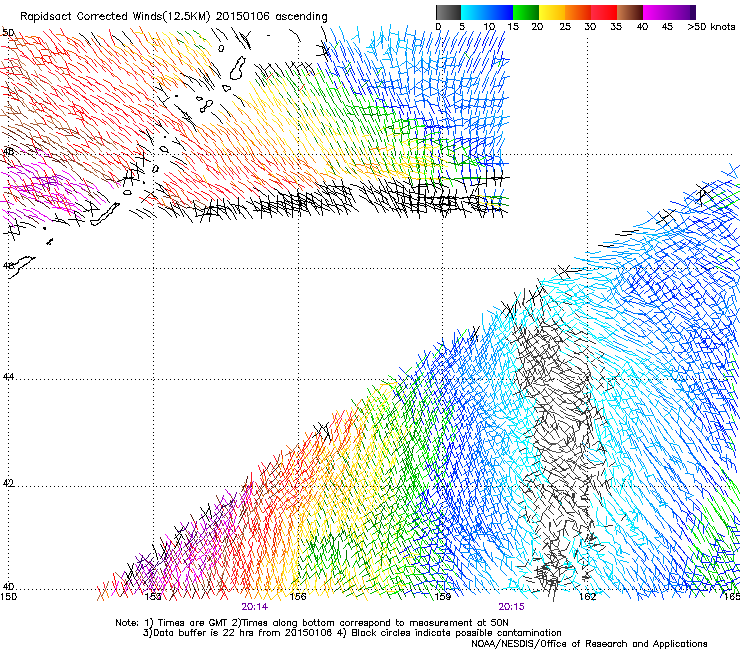This screenshot has height=650, width=740.
Task: Click the purple time label 20:15
Action: [511, 607]
